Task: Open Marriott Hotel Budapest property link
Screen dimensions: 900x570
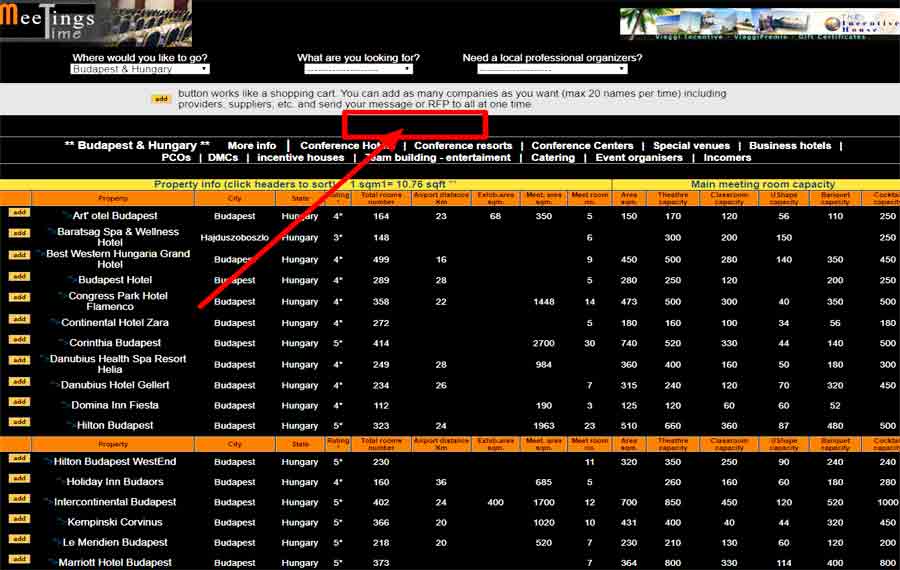Action: [x=115, y=563]
